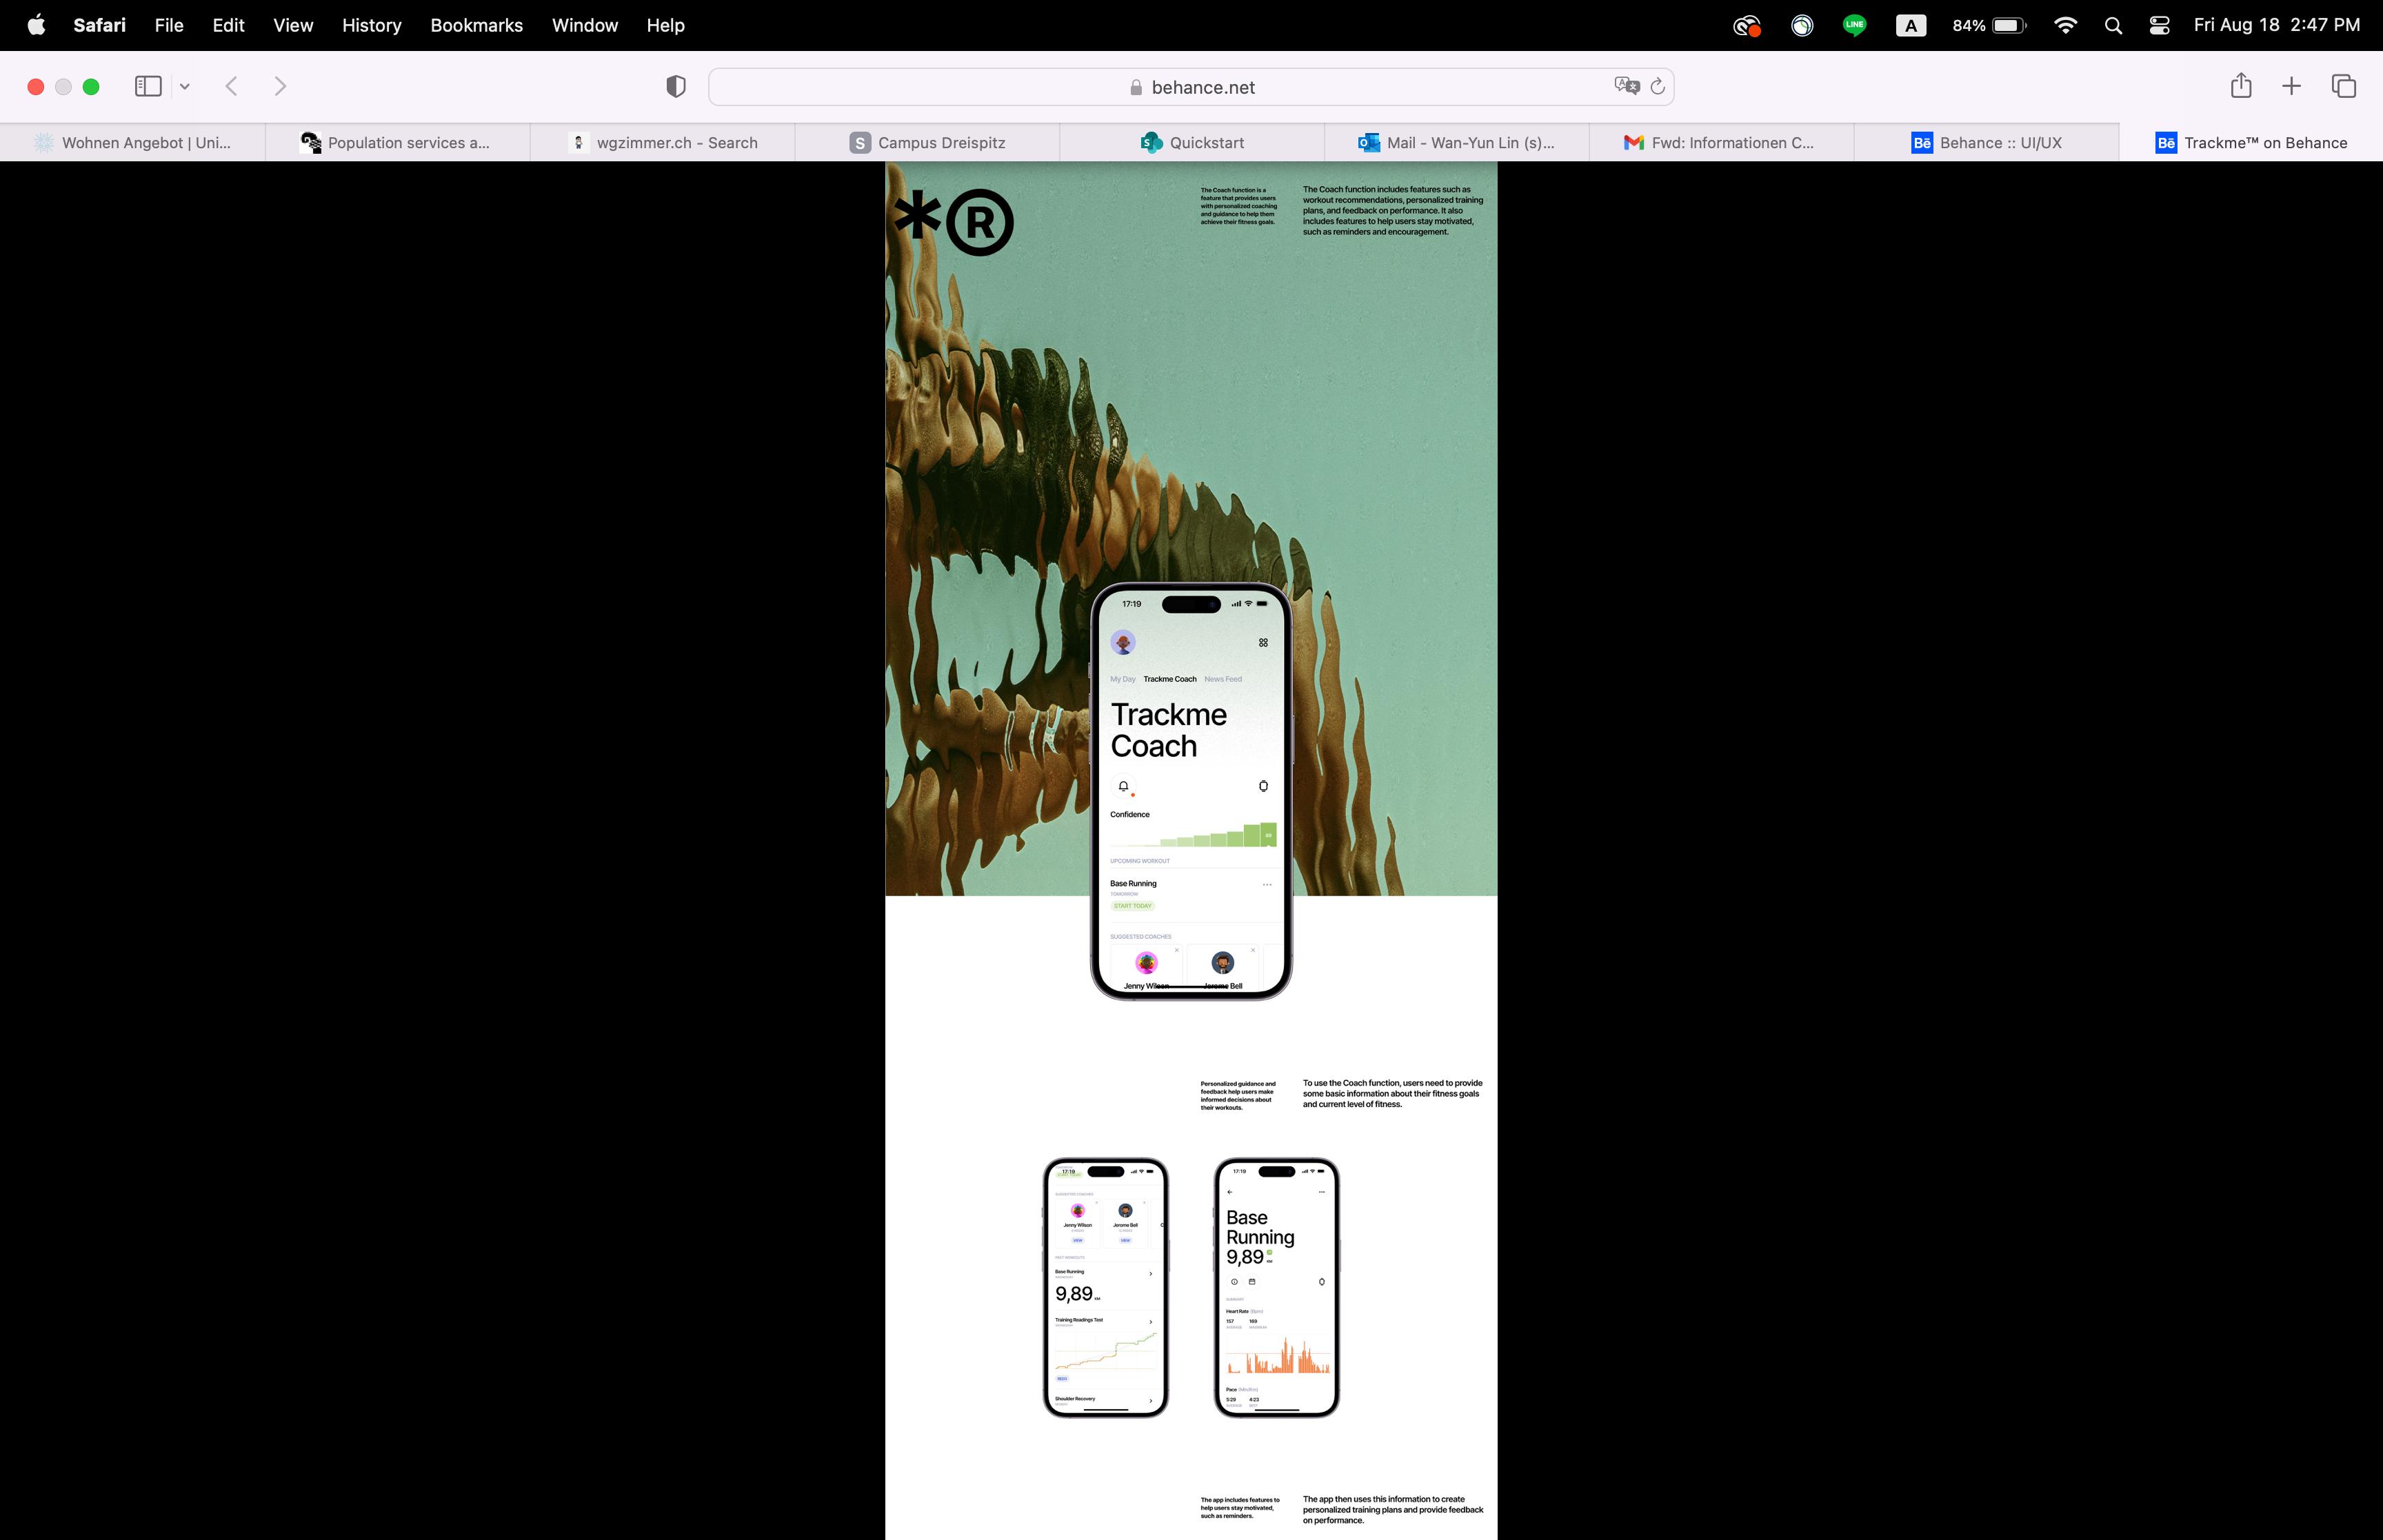
Task: Switch to the Behance :: UI/UX tab
Action: pyautogui.click(x=1986, y=142)
